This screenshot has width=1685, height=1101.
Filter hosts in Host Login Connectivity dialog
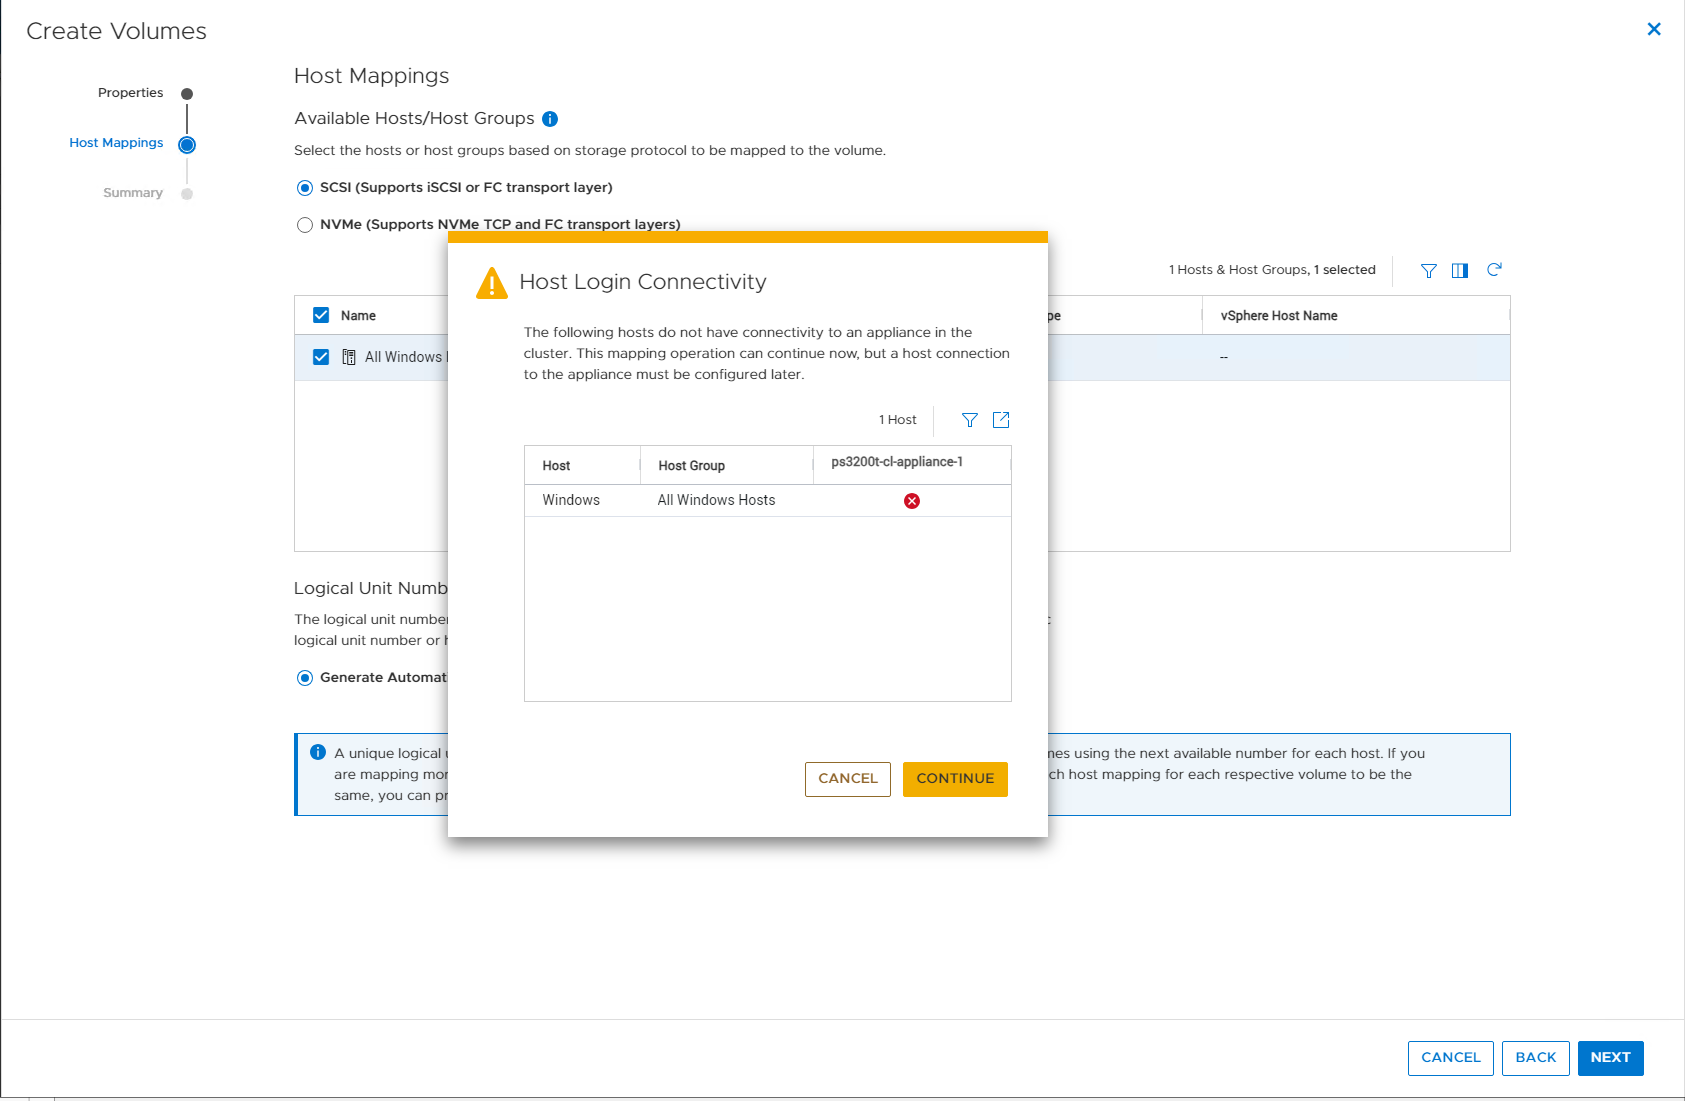coord(970,420)
